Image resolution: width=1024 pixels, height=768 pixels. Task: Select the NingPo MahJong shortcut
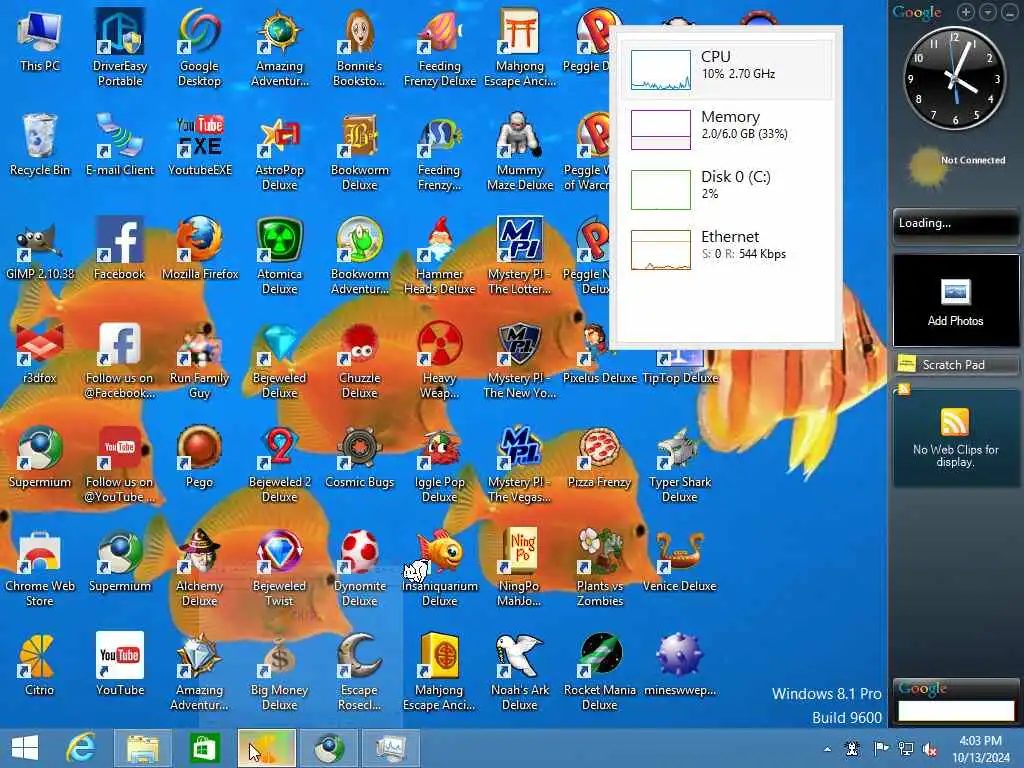520,568
